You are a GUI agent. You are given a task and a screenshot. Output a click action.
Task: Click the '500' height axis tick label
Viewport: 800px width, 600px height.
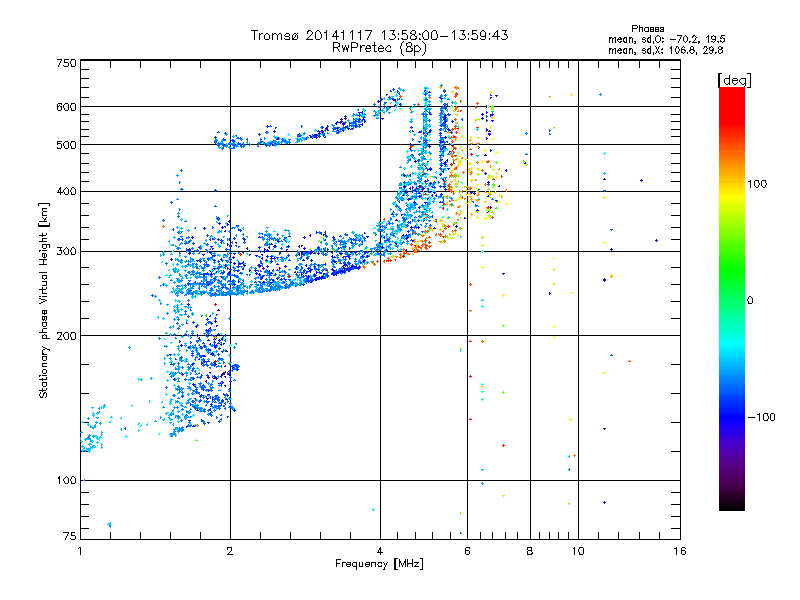tap(67, 145)
